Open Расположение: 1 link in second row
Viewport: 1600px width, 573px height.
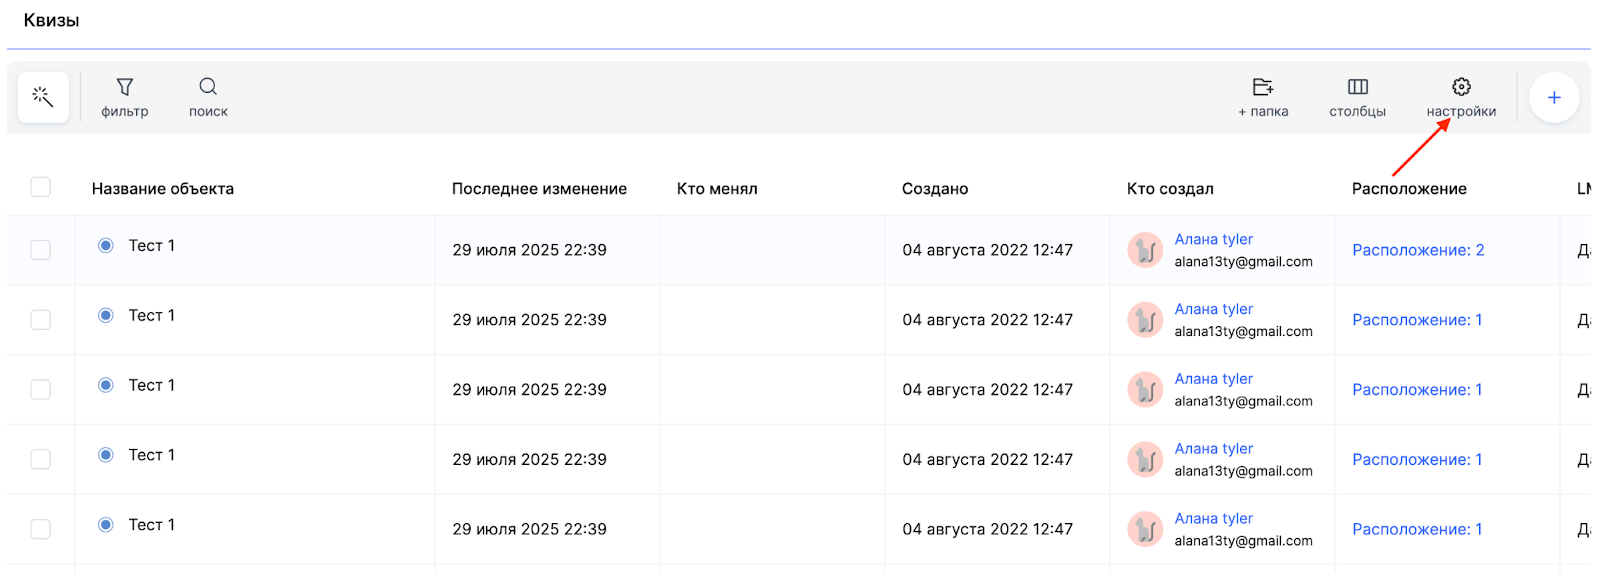pyautogui.click(x=1417, y=320)
